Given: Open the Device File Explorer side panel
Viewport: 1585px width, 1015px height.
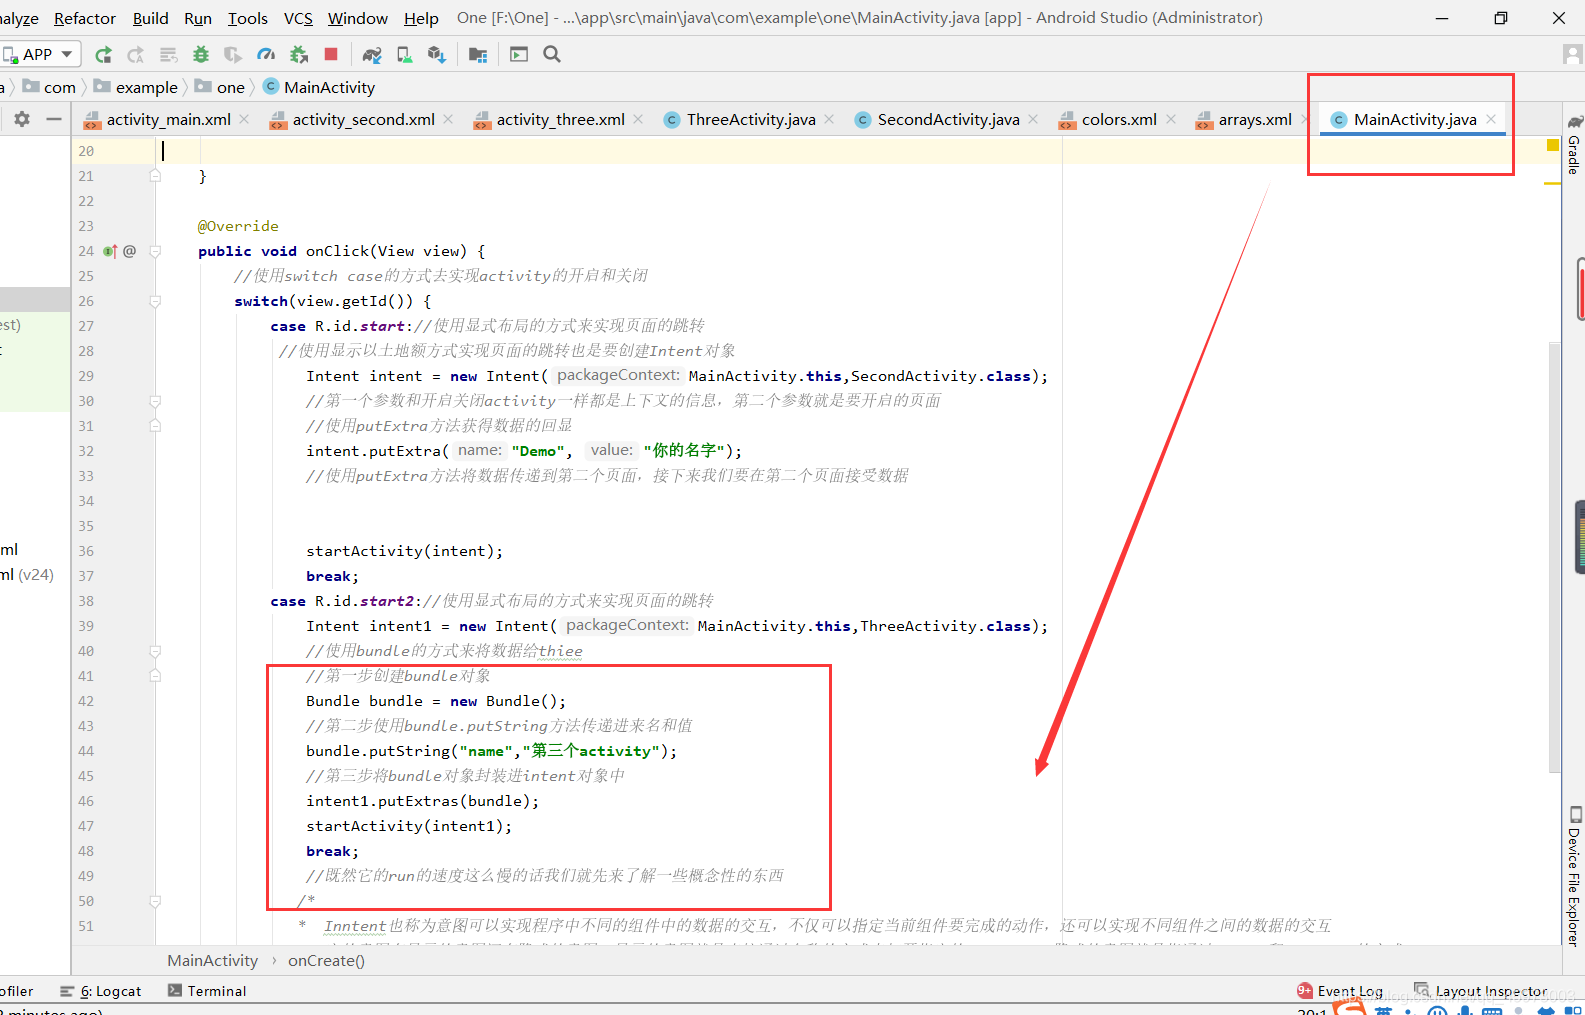Looking at the screenshot, I should click(x=1574, y=876).
